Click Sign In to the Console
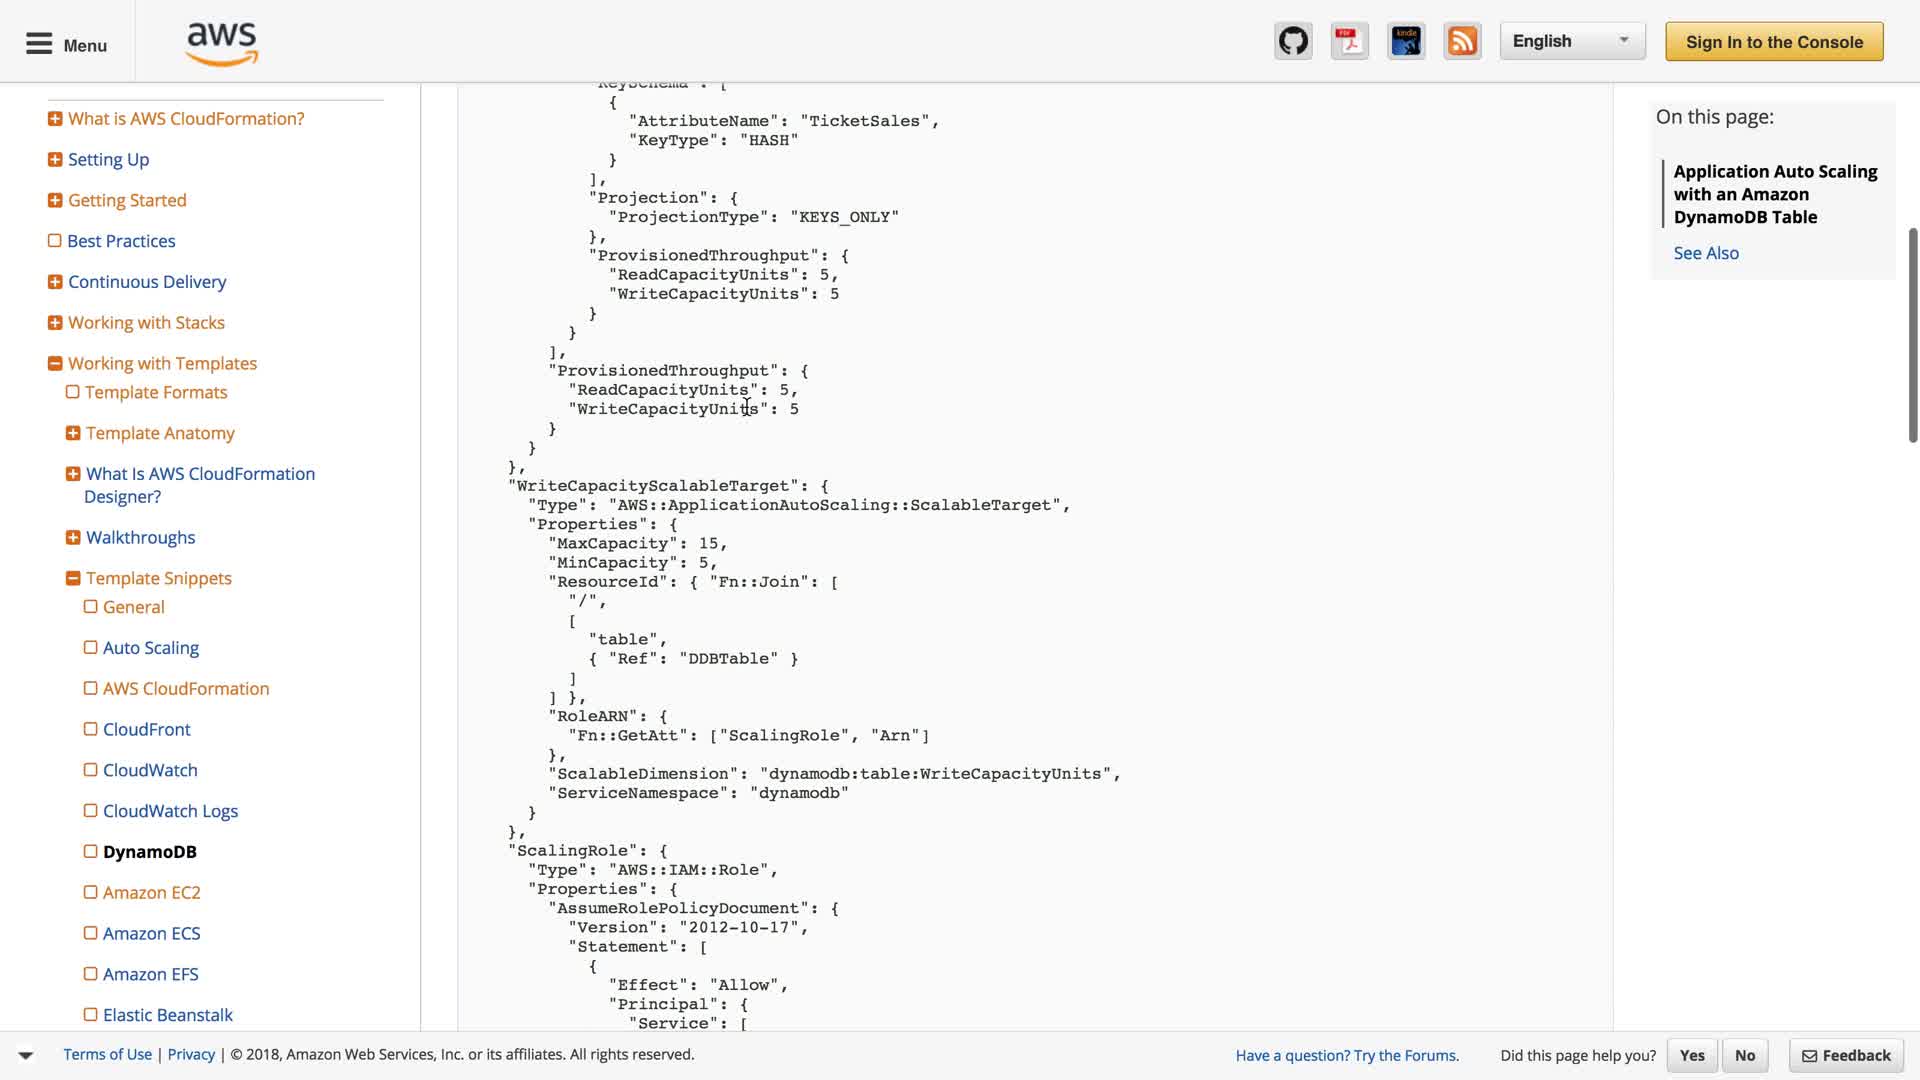The height and width of the screenshot is (1080, 1920). (x=1774, y=42)
